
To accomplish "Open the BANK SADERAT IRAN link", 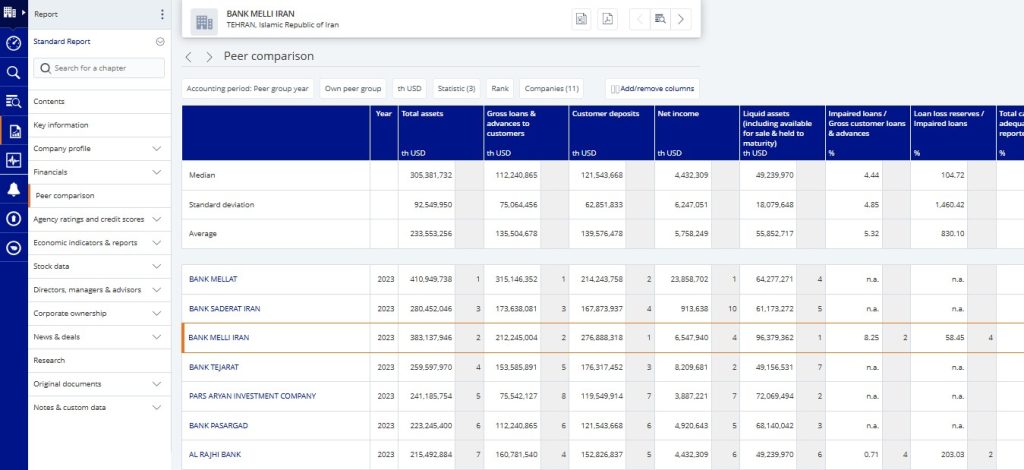I will pyautogui.click(x=225, y=308).
